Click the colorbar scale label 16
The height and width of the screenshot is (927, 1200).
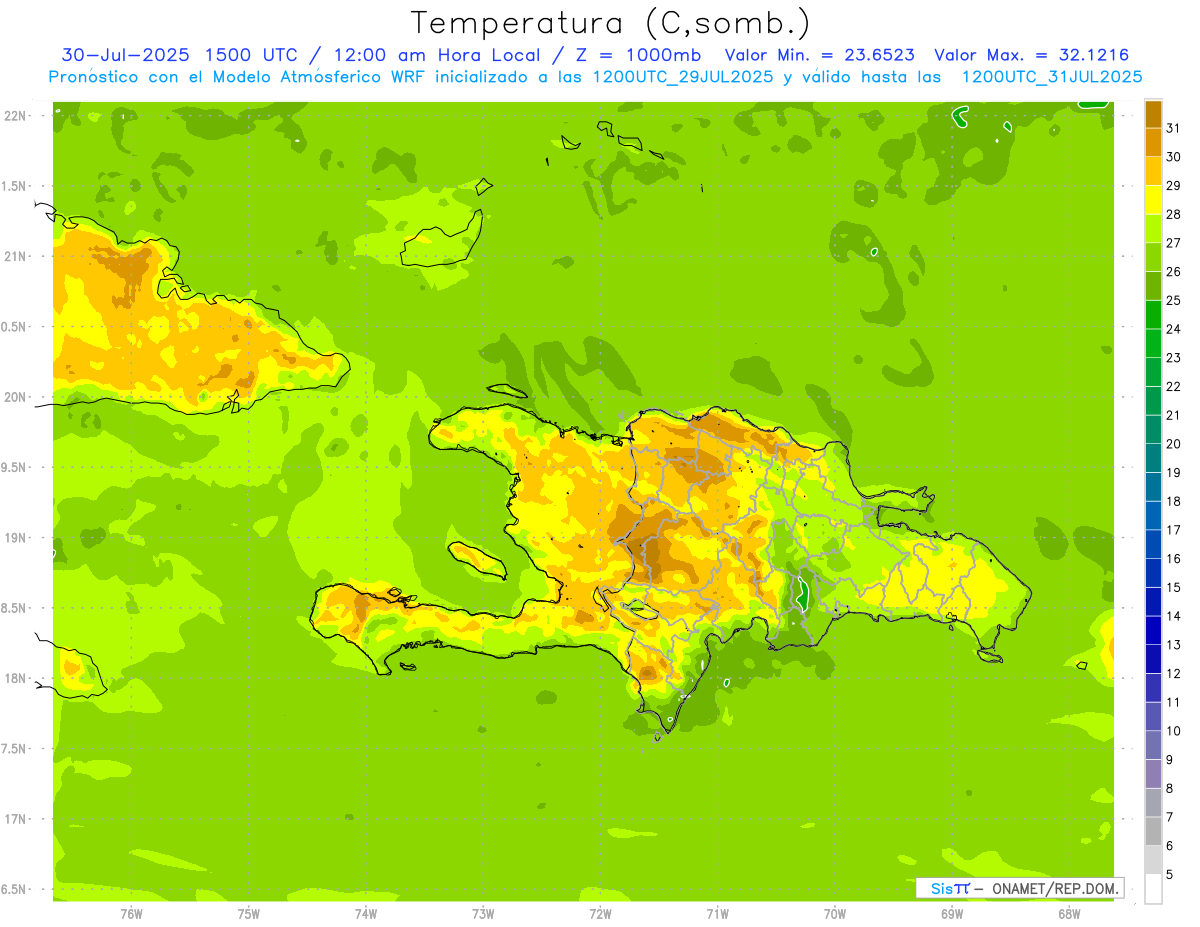[1173, 558]
